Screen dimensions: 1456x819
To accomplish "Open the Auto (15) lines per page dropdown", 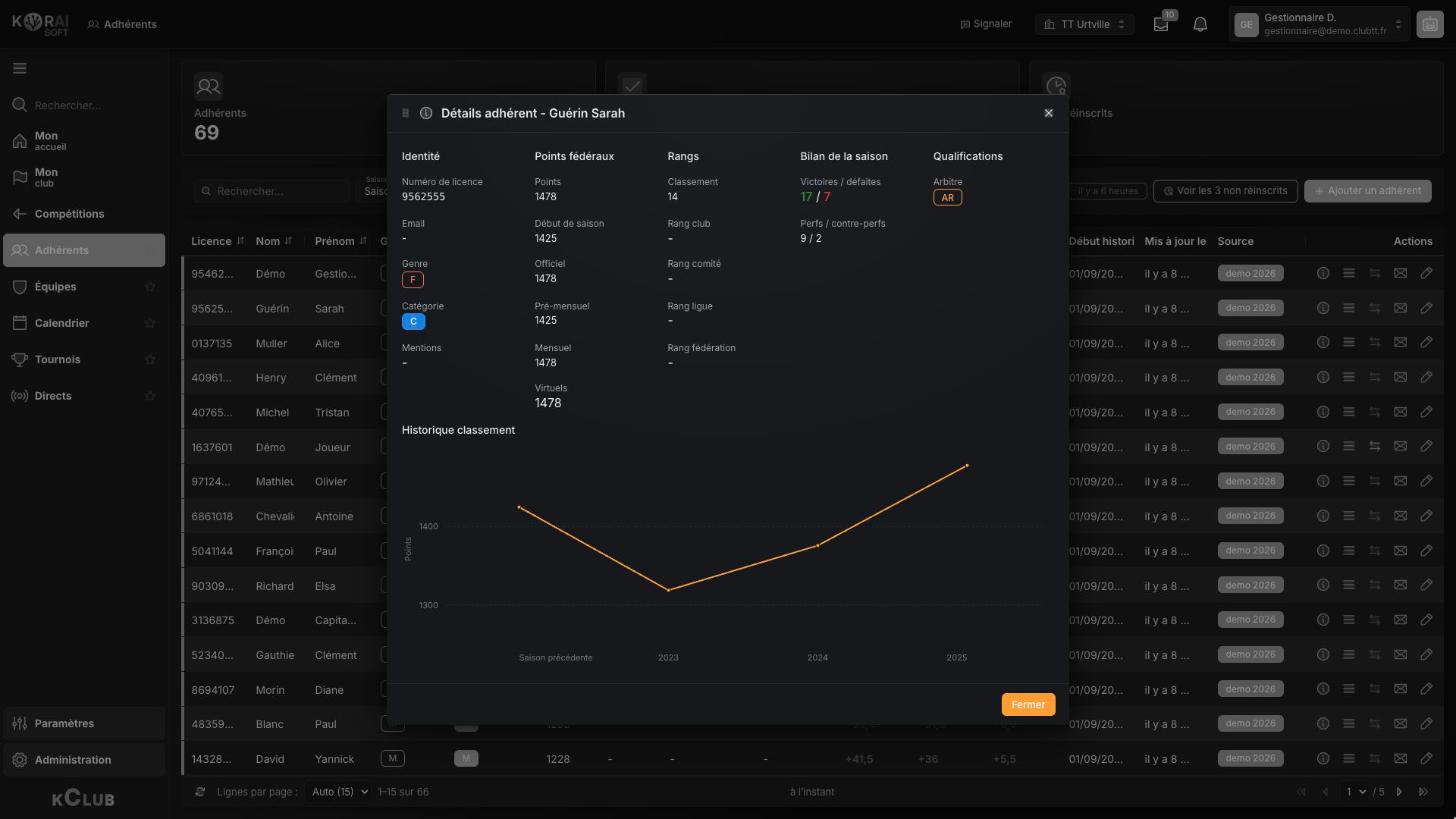I will [339, 792].
